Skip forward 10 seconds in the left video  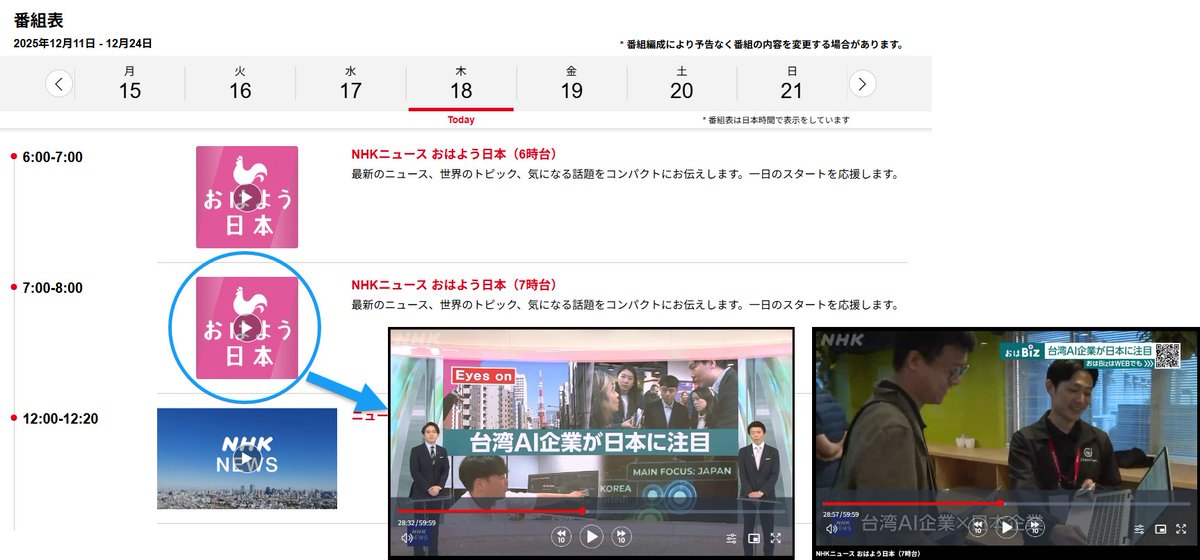tap(622, 537)
